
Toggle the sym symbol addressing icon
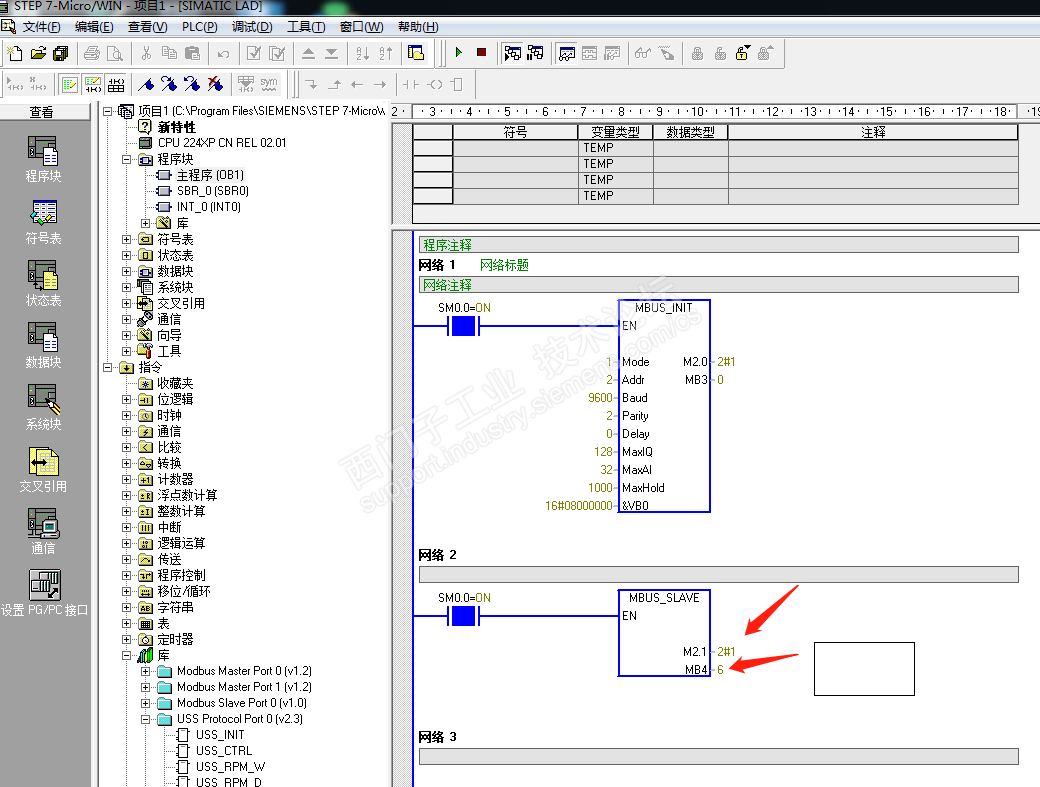(269, 84)
